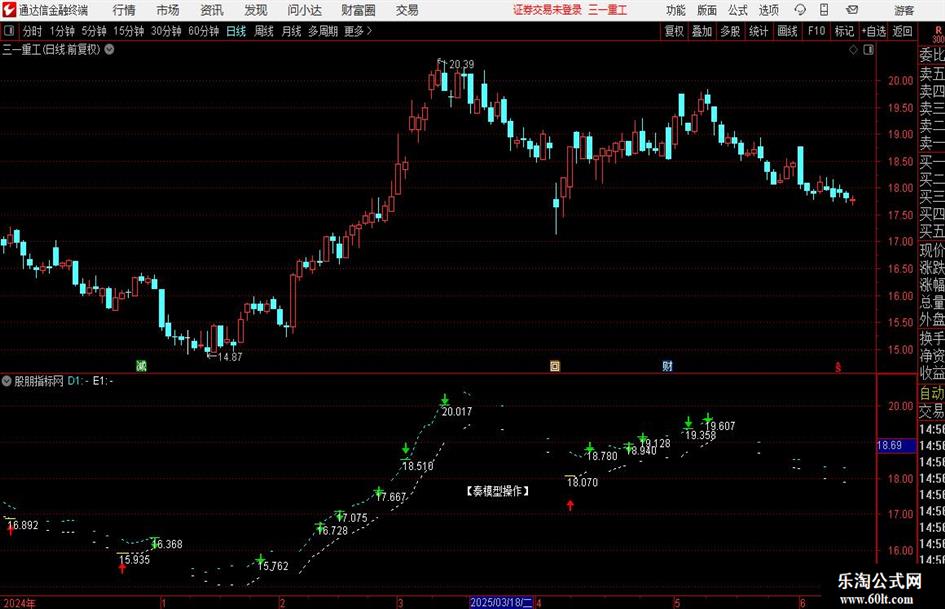Switch to the 5分钟 period
Image resolution: width=945 pixels, height=609 pixels.
[x=93, y=31]
